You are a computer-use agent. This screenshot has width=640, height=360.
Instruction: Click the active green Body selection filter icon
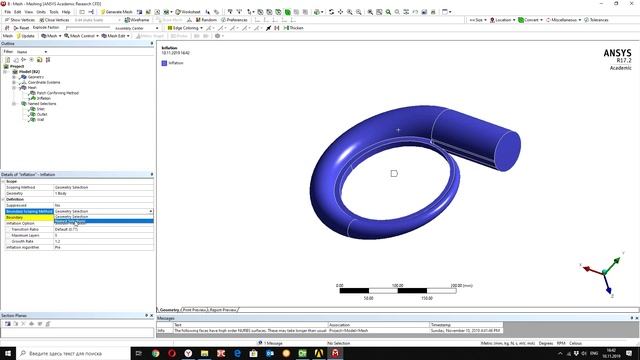pos(287,12)
